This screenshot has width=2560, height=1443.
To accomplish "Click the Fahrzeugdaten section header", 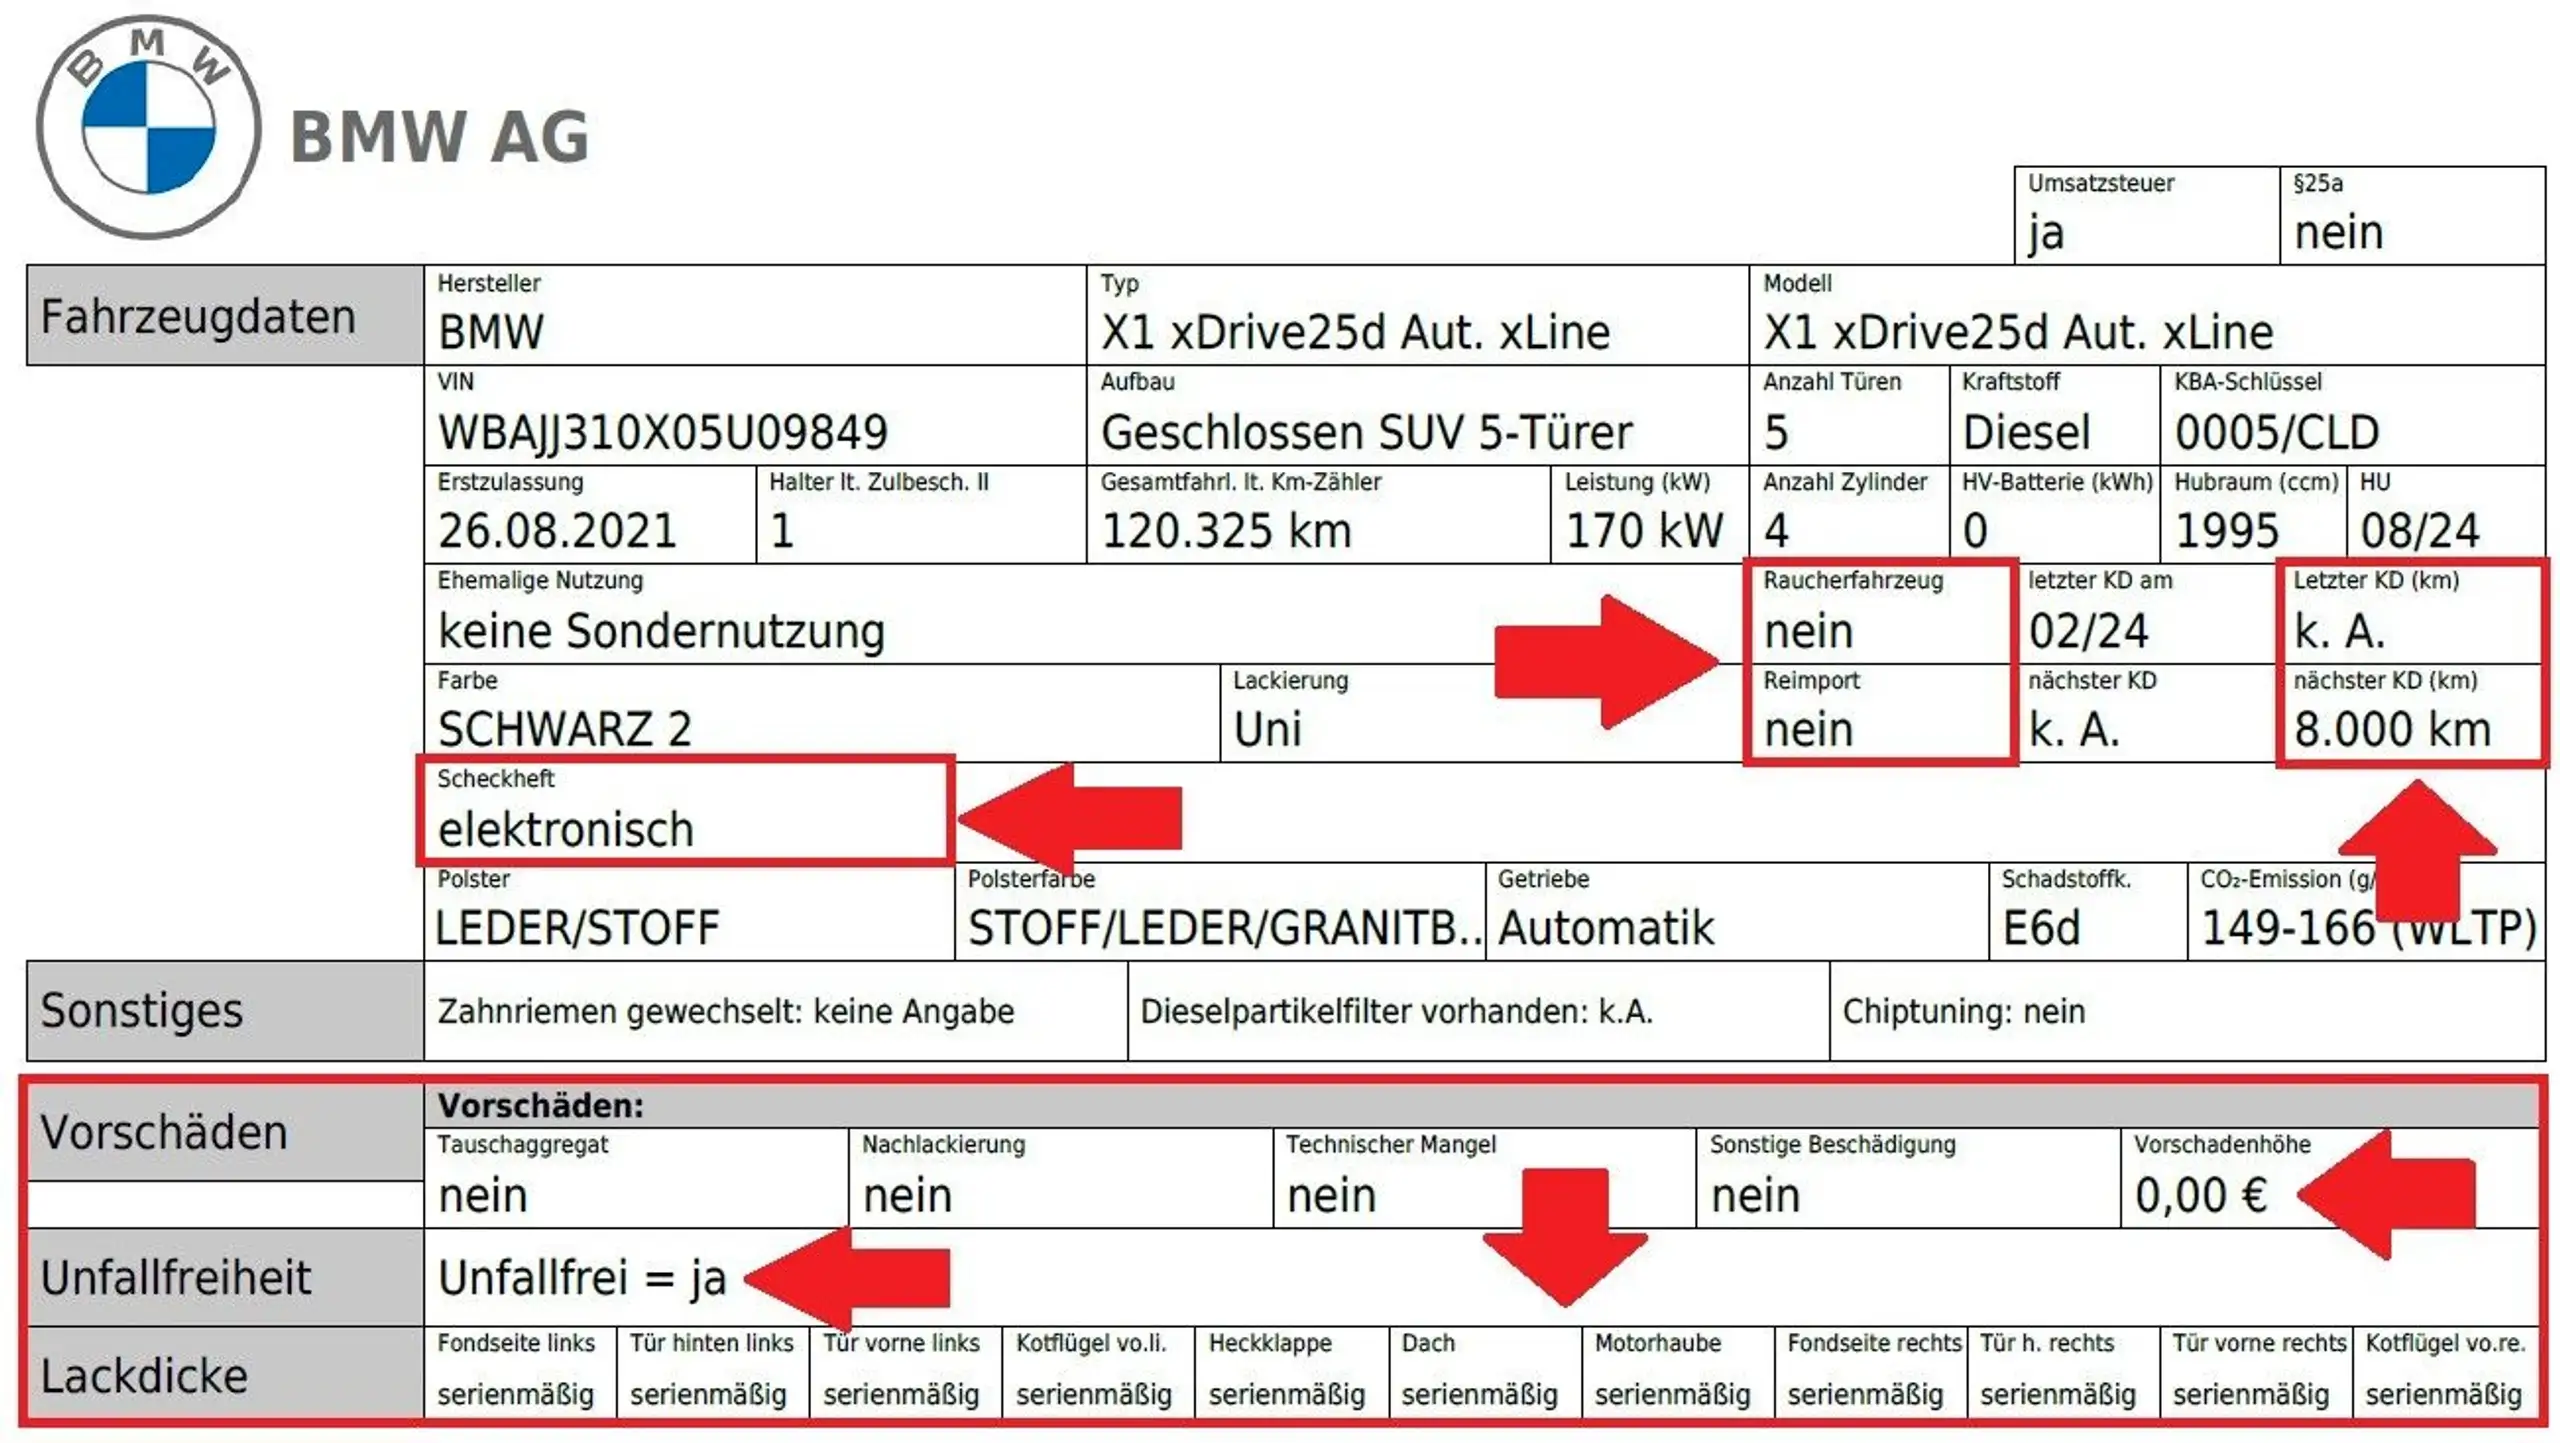I will tap(225, 315).
